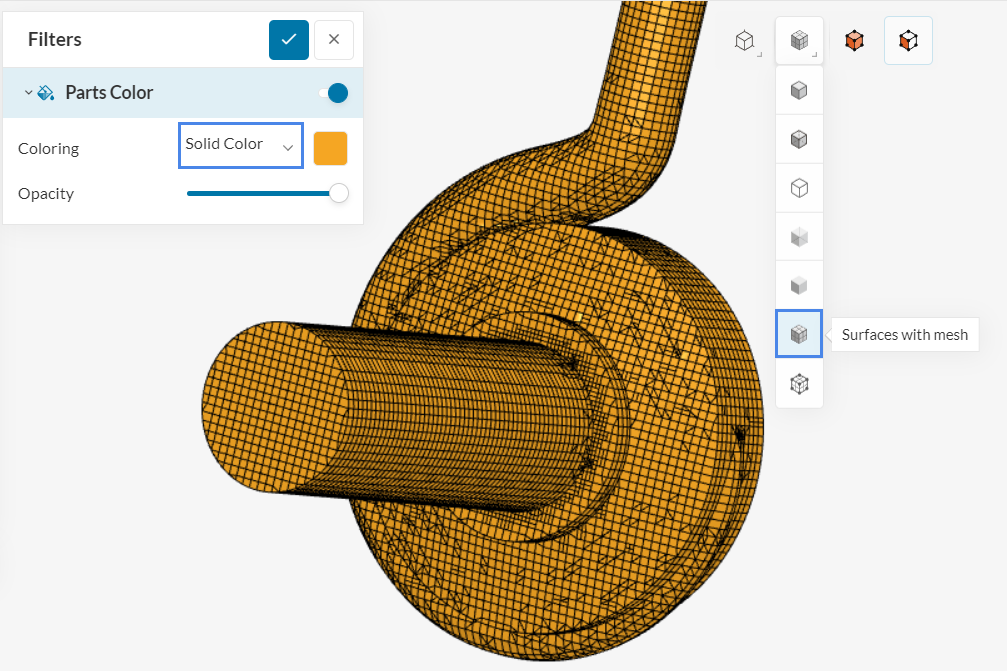Click the render mode dropdown button in toolbar

(799, 41)
